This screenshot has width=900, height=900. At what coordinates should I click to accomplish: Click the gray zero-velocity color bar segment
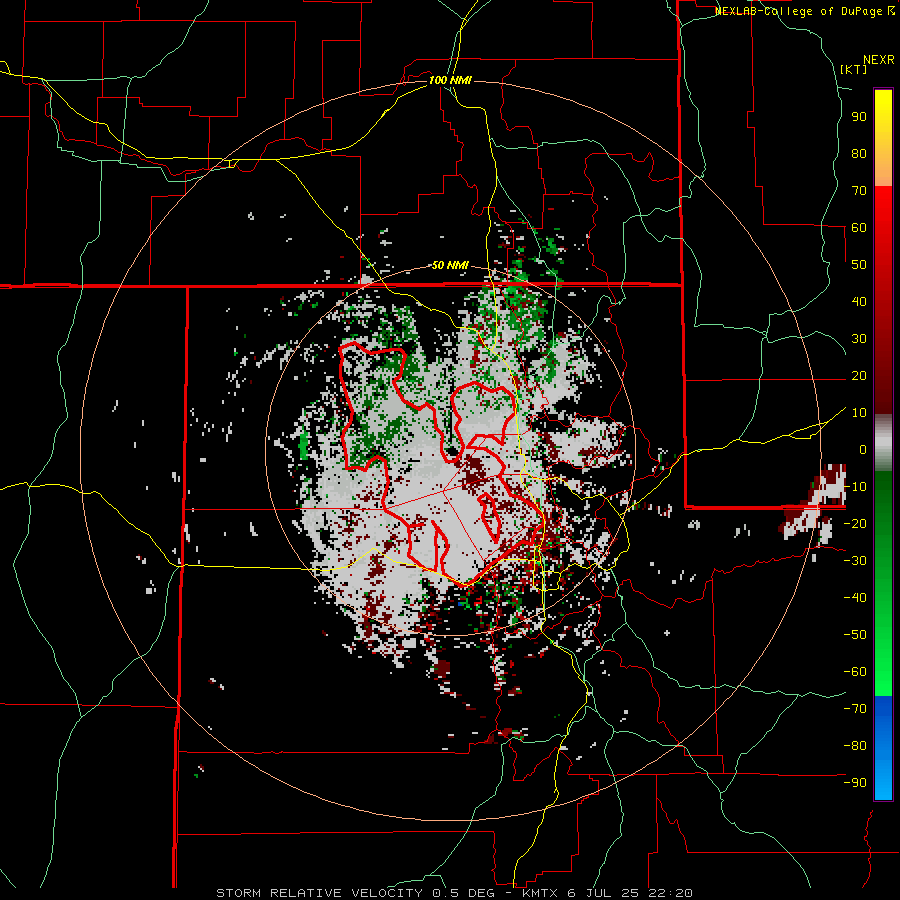tap(883, 443)
